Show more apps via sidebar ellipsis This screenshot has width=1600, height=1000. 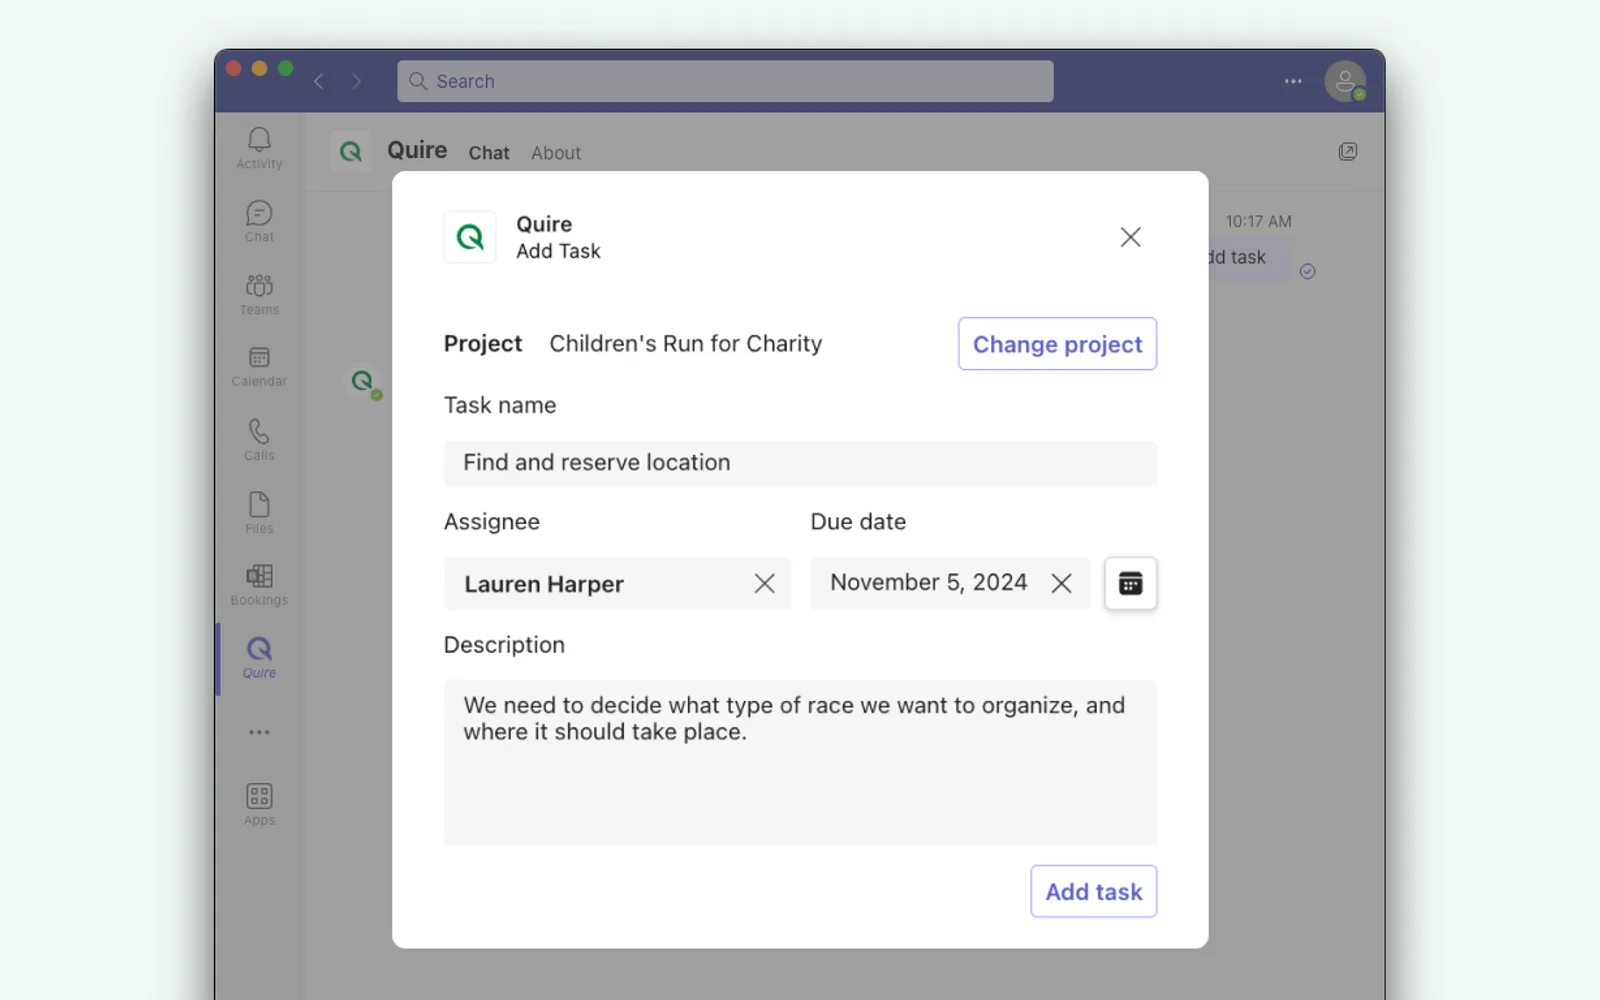(x=259, y=732)
